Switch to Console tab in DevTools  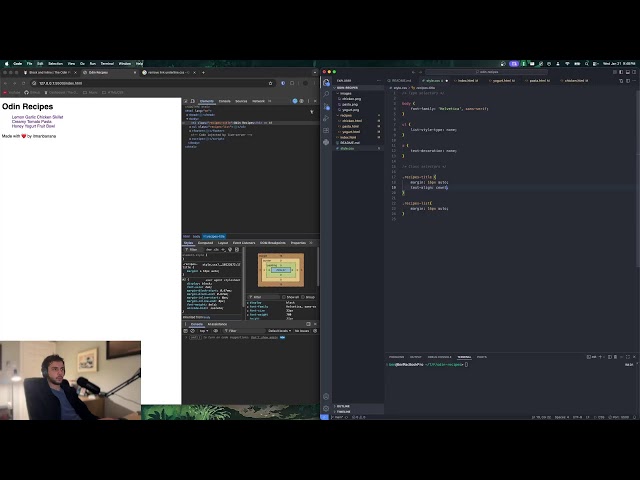[224, 101]
